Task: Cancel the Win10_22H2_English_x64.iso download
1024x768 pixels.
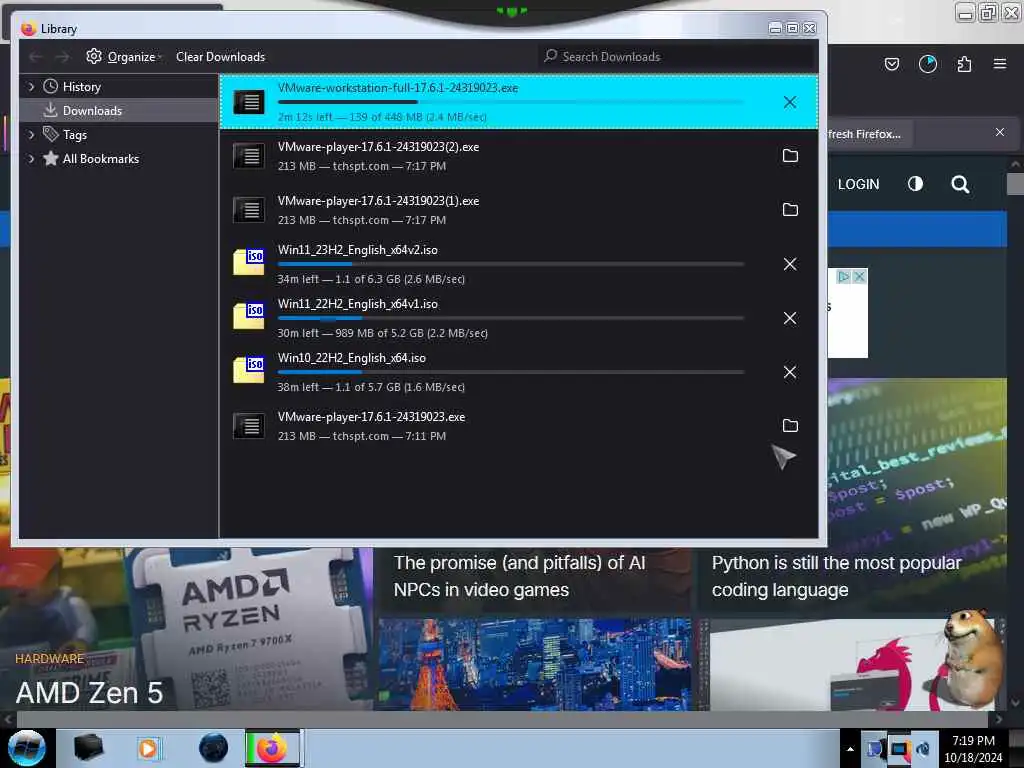Action: click(790, 372)
